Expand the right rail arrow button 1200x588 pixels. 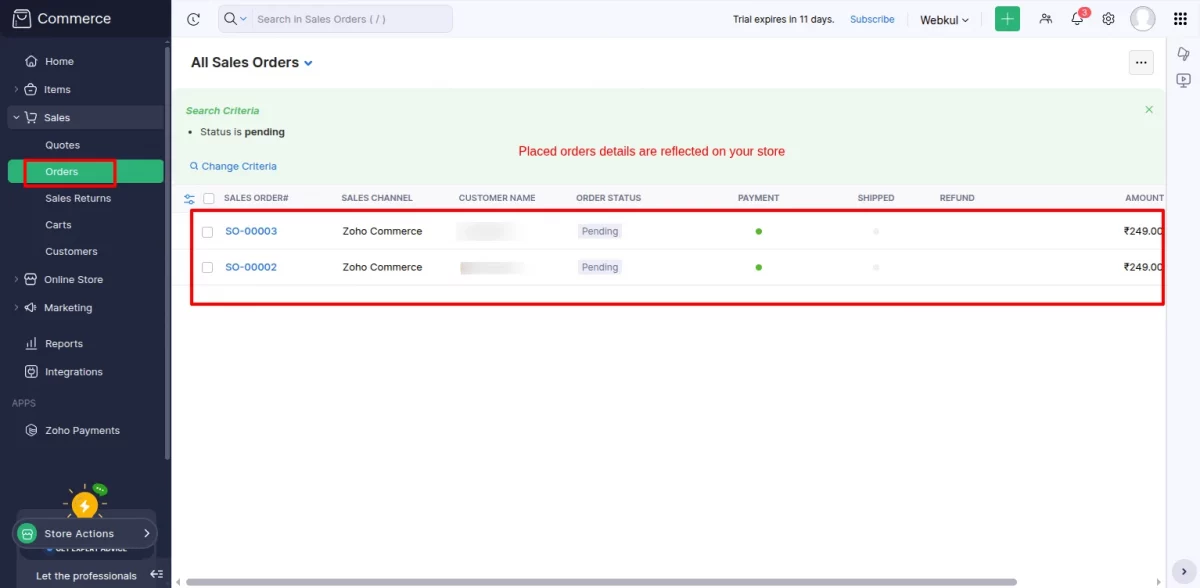[x=1184, y=571]
